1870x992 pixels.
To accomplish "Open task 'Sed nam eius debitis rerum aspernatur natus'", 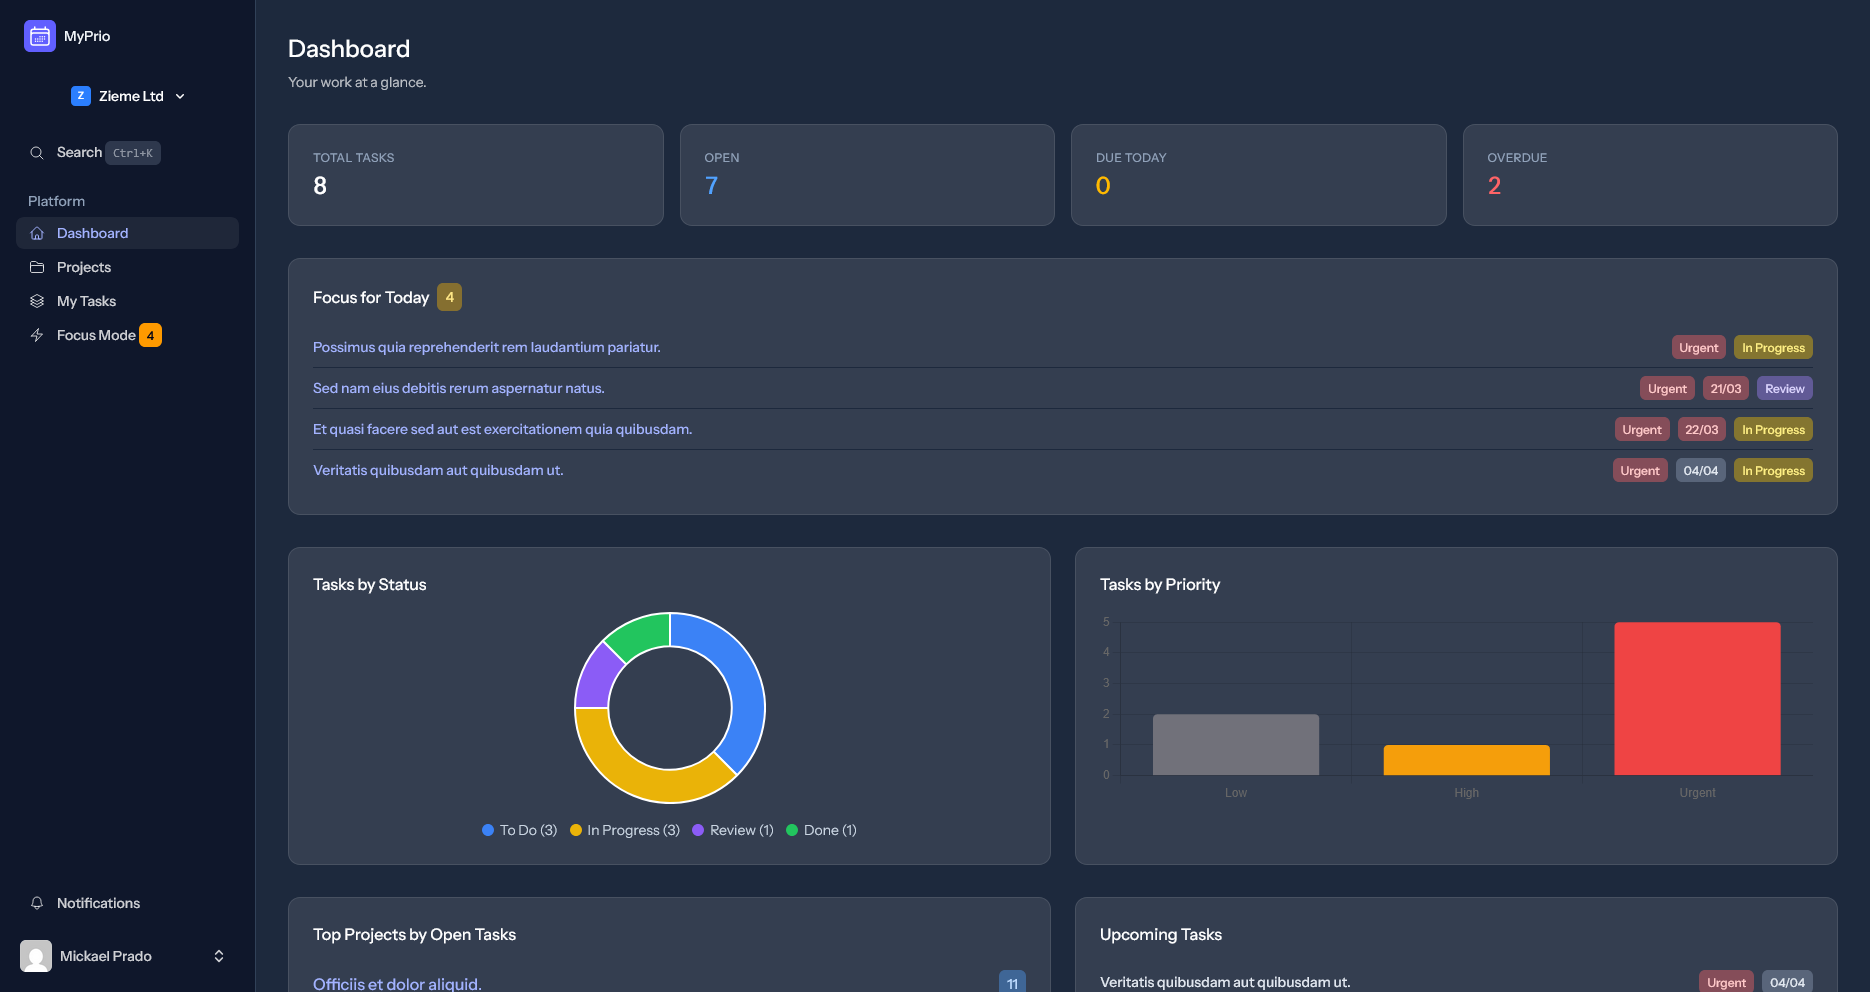I will tap(458, 388).
